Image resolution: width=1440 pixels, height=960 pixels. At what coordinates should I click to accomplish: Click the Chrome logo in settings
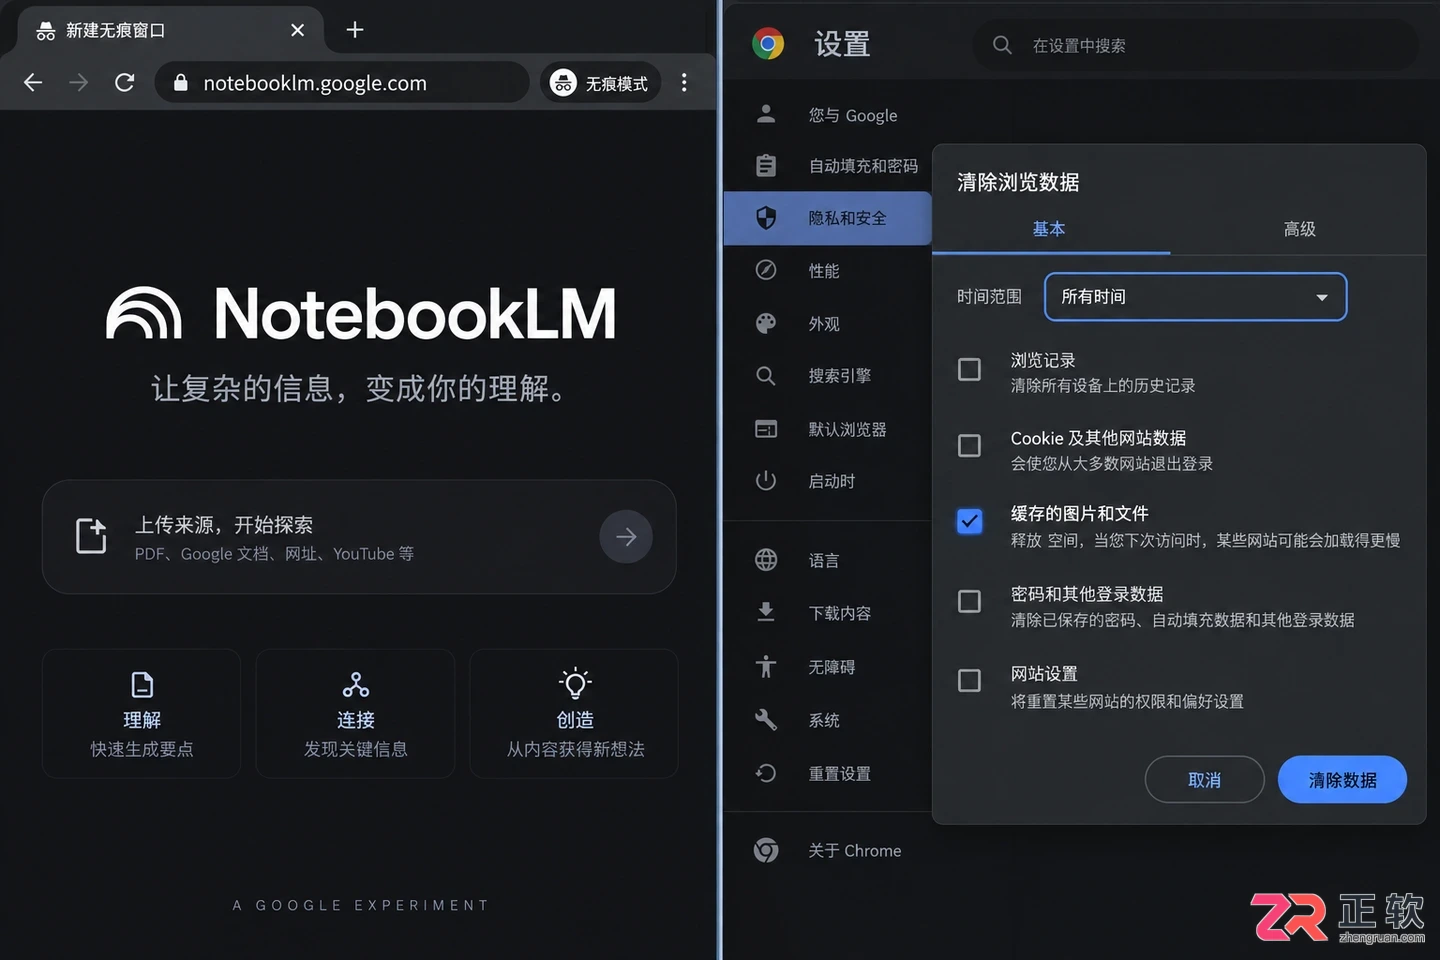click(768, 44)
